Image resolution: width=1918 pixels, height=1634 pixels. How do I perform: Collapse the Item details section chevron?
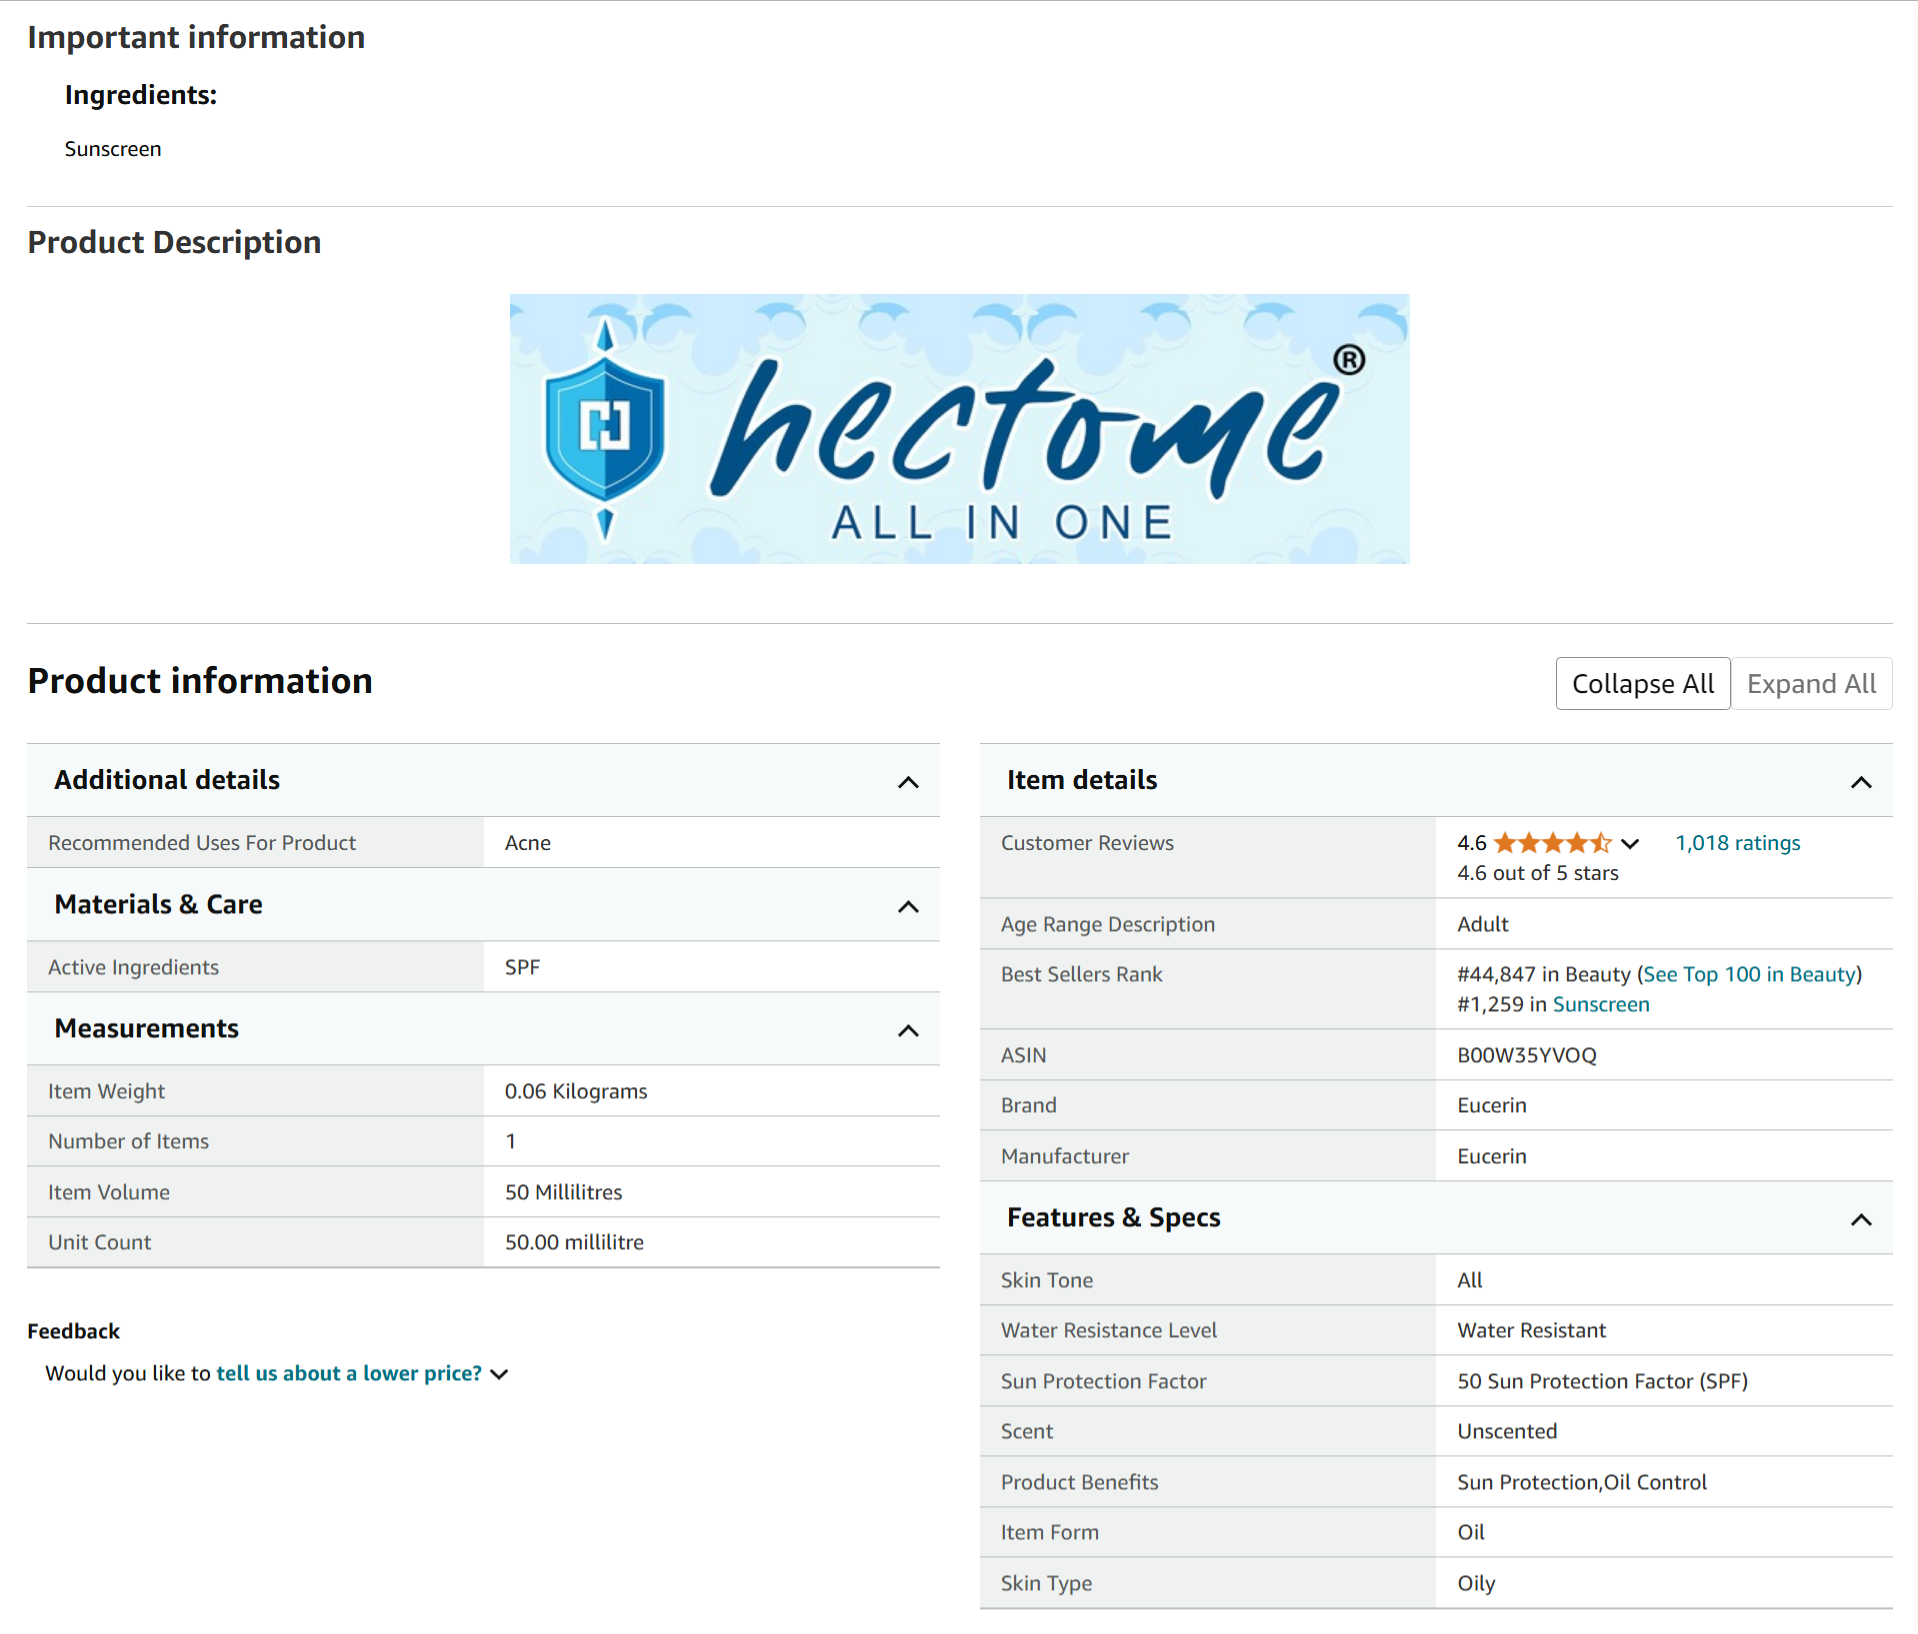[1860, 782]
